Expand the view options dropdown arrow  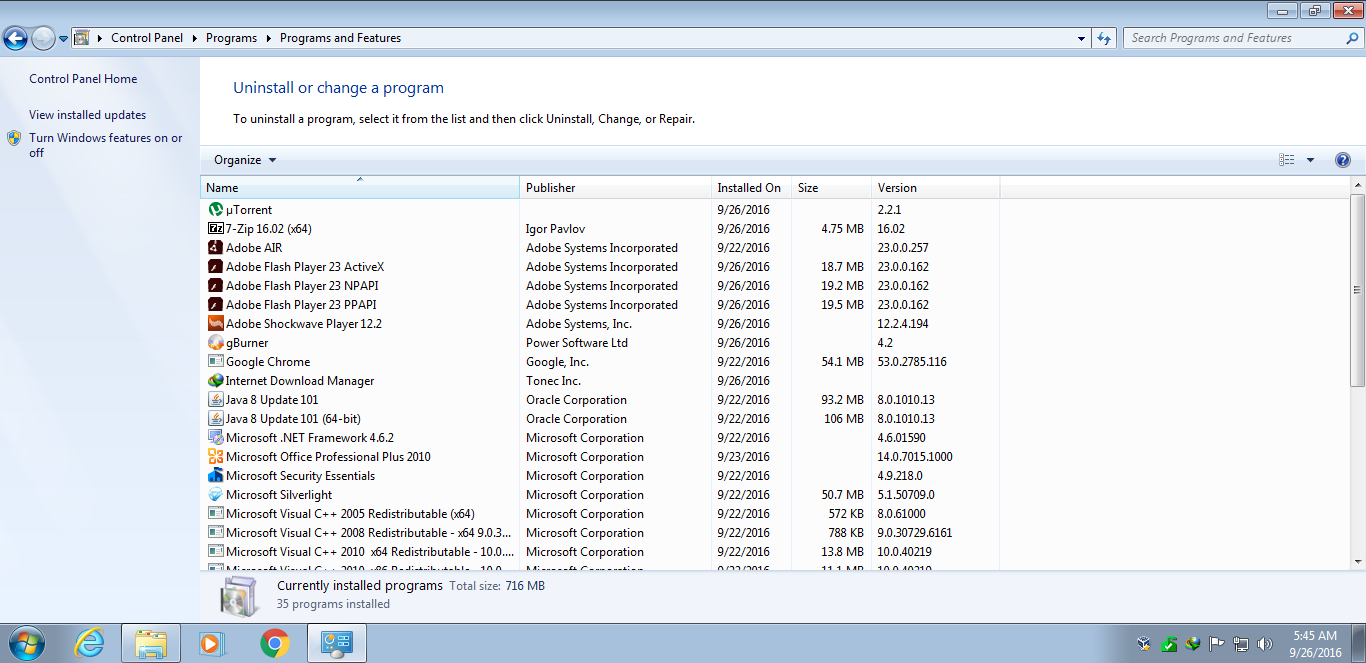pyautogui.click(x=1310, y=160)
